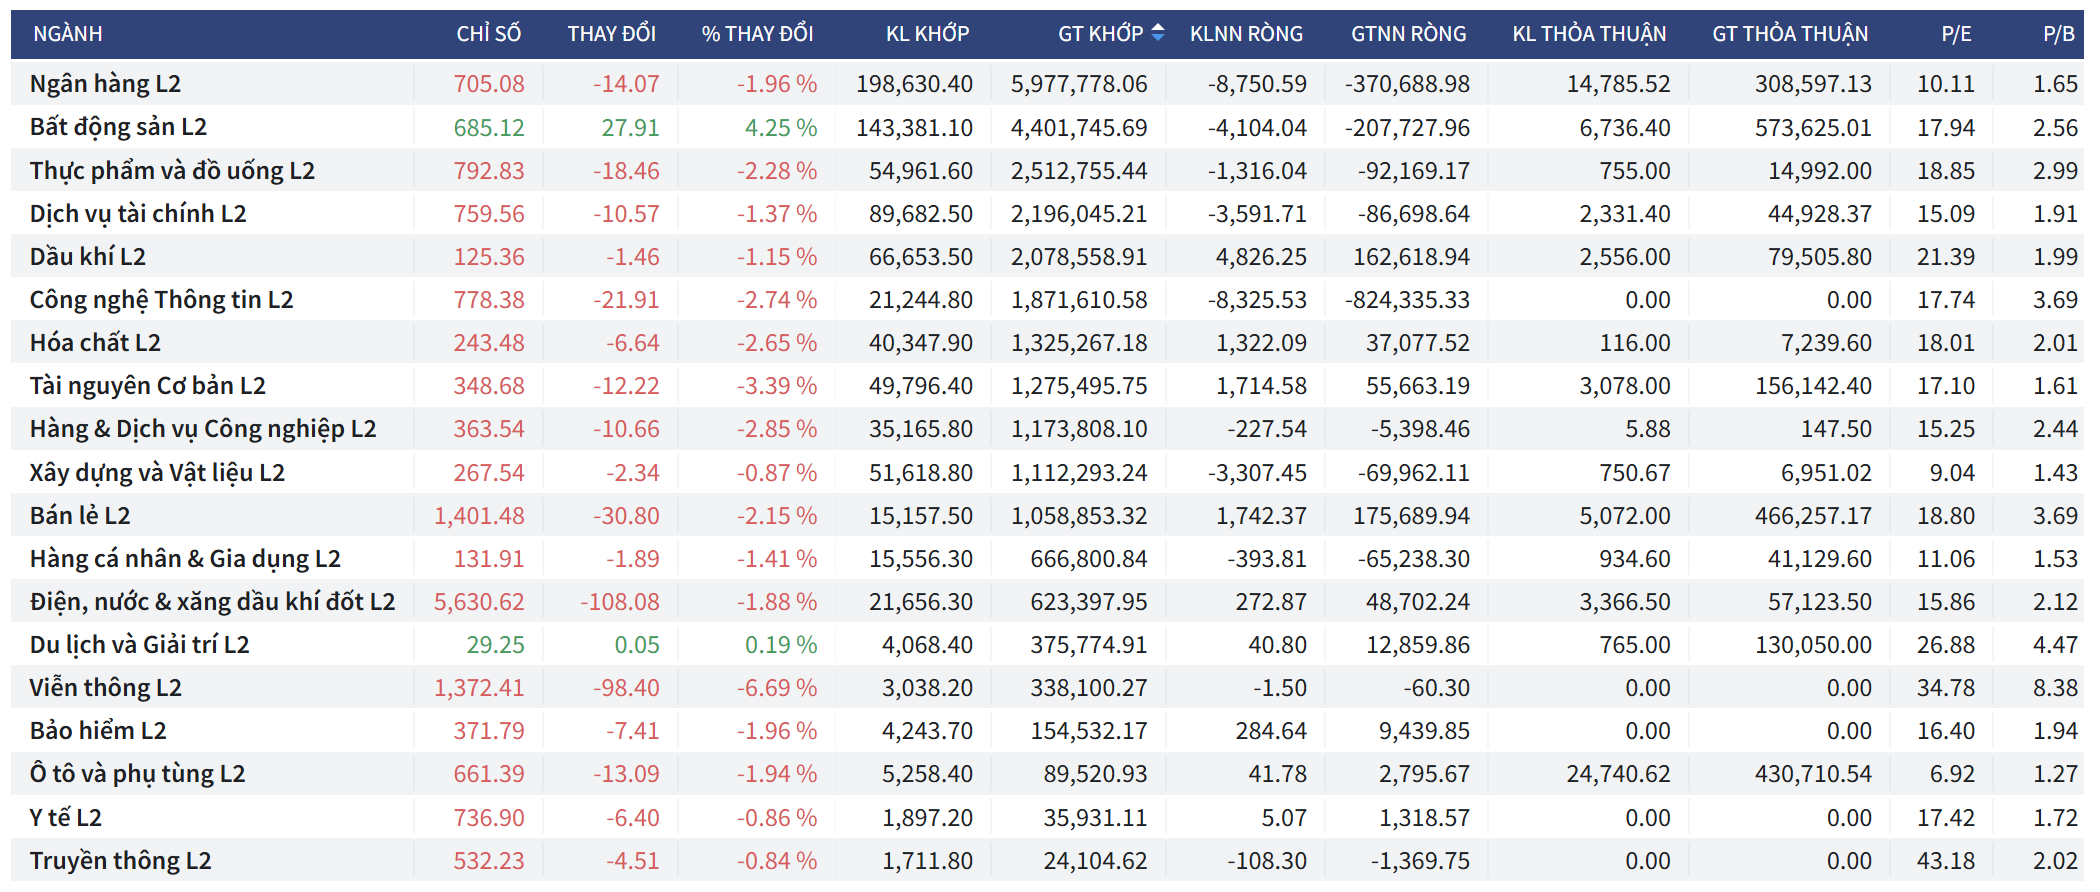
Task: Click the KL THỎA THUẬN header
Action: click(1589, 34)
